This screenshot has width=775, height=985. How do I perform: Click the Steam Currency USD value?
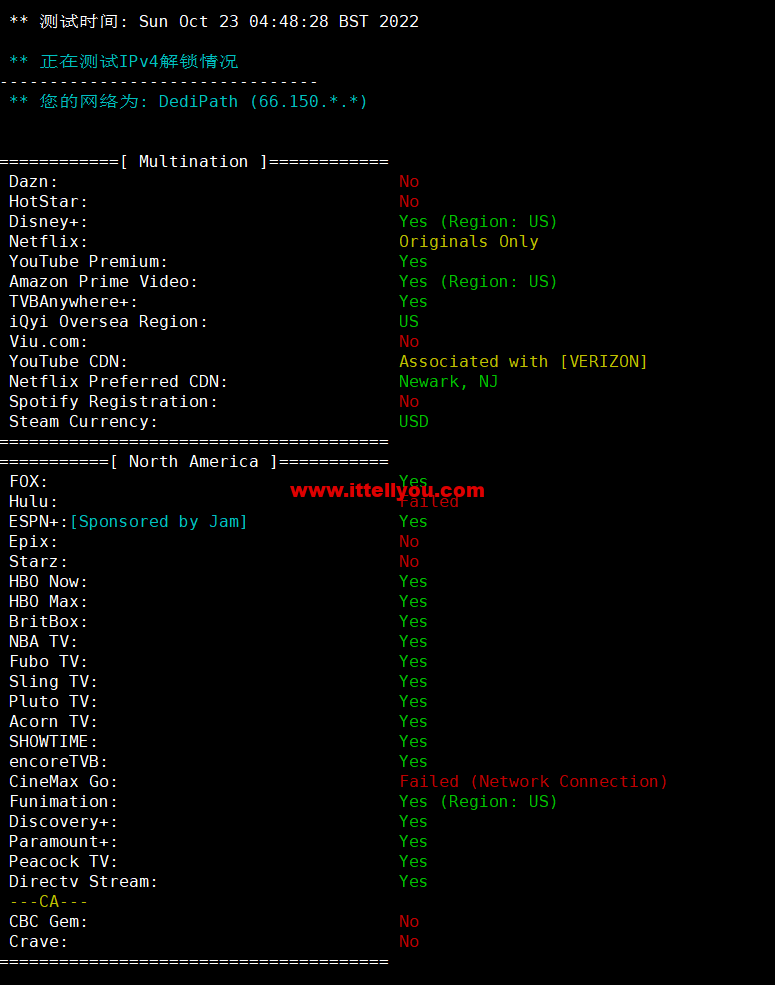tap(414, 422)
